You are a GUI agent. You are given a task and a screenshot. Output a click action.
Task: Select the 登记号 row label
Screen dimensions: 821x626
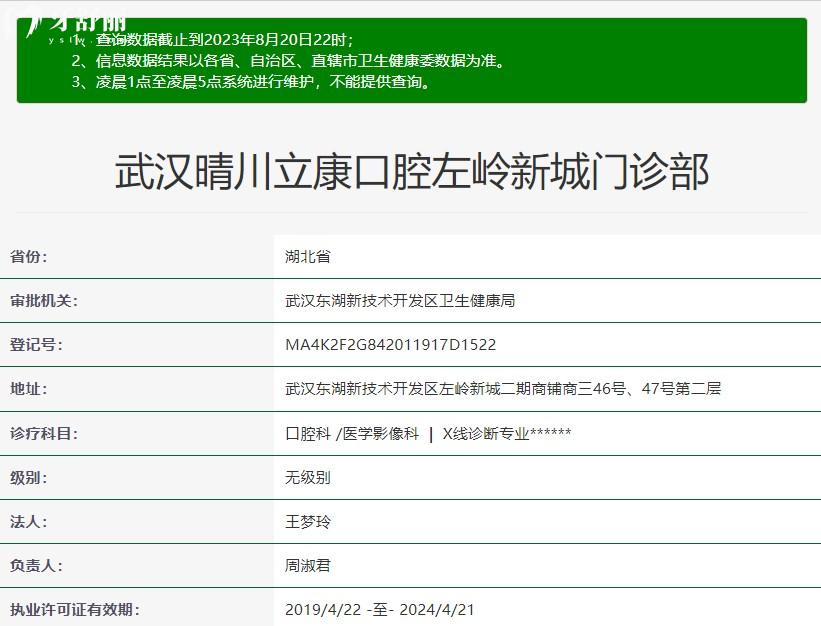tap(36, 345)
